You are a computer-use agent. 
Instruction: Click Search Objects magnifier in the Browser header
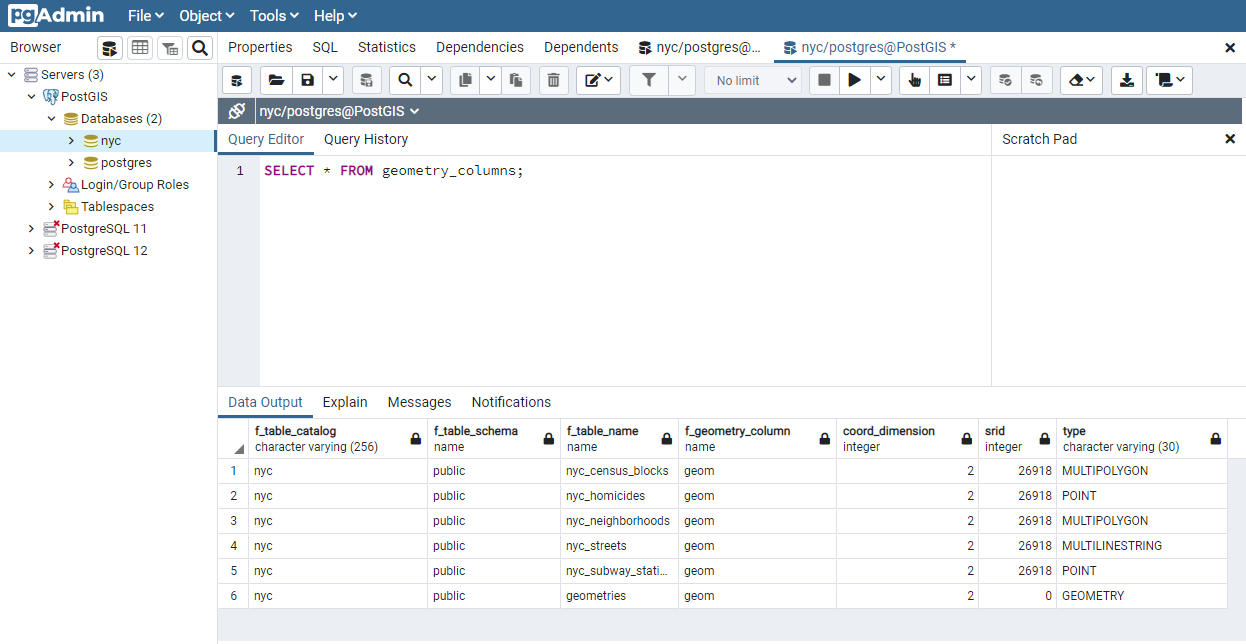tap(200, 48)
